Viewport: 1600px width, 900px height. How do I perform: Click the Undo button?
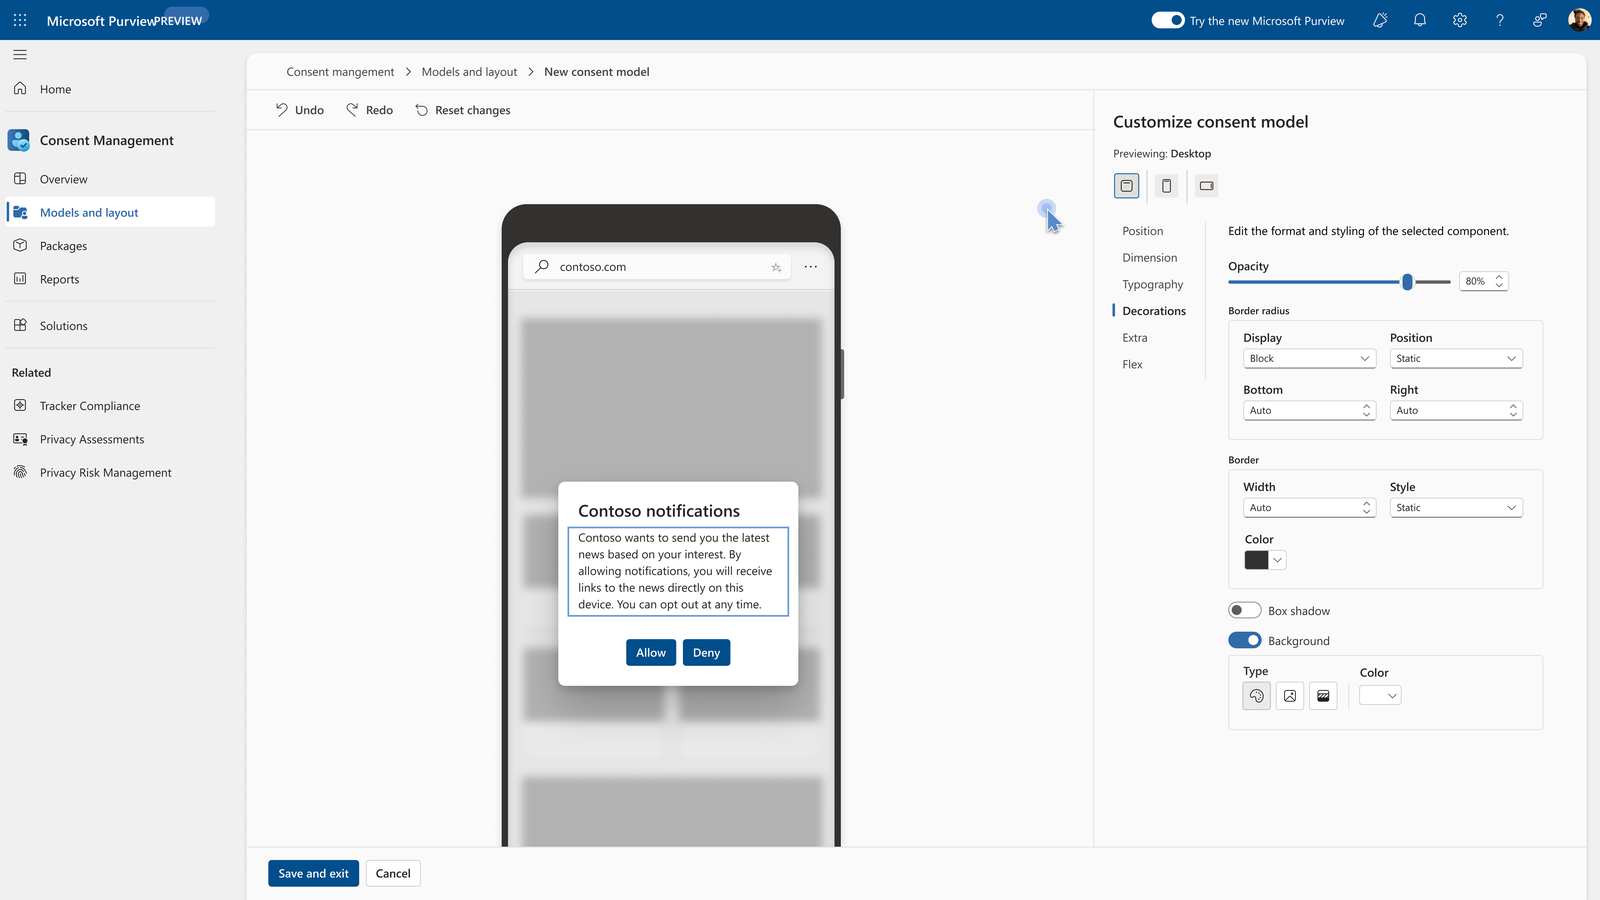(x=300, y=110)
